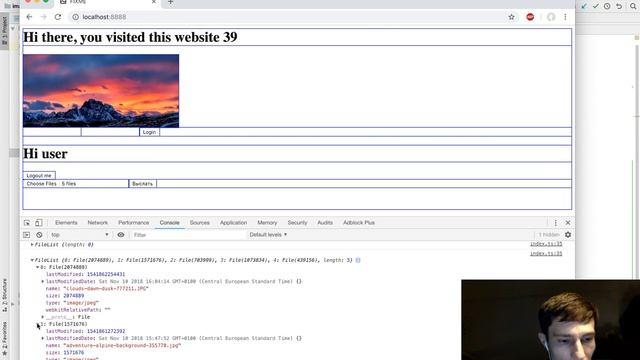Click the second login text field
The height and width of the screenshot is (360, 640).
[110, 132]
